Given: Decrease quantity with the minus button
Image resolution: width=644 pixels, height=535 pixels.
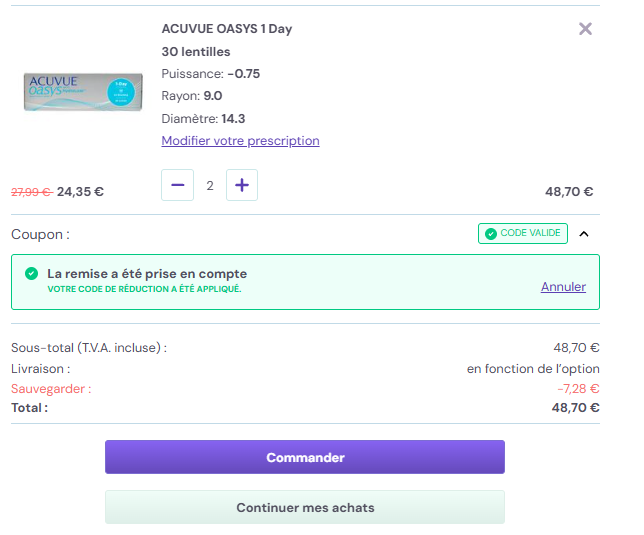Looking at the screenshot, I should pos(177,185).
